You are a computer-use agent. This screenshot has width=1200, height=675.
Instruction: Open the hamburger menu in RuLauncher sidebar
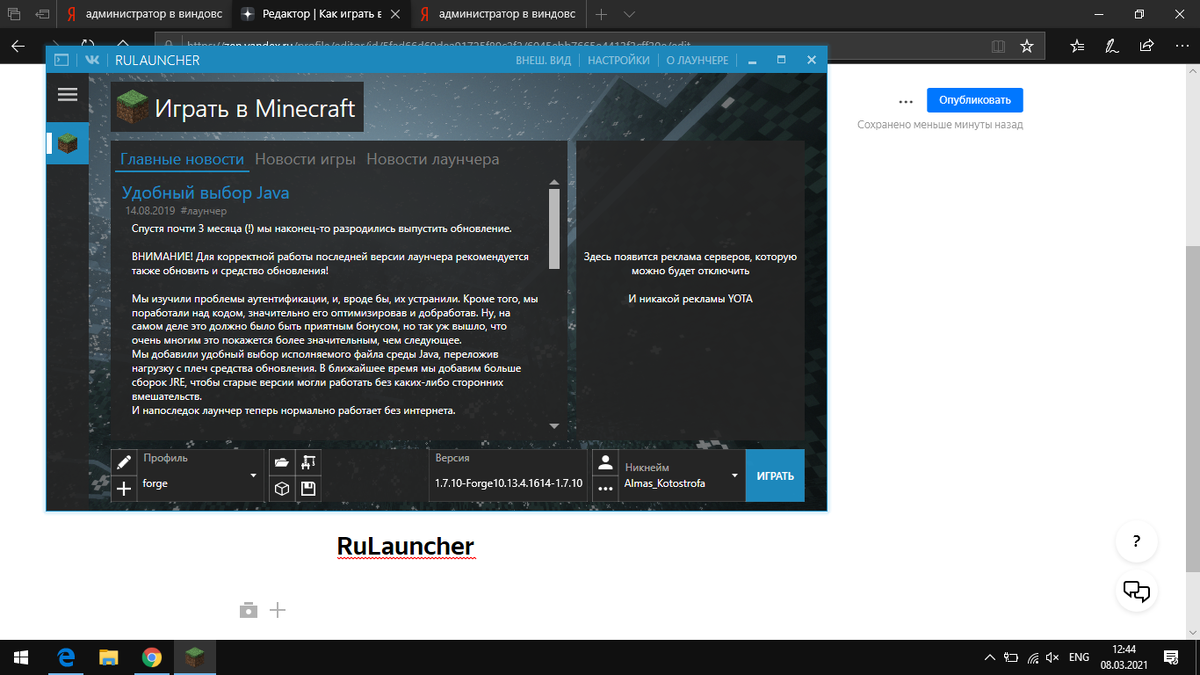coord(68,94)
